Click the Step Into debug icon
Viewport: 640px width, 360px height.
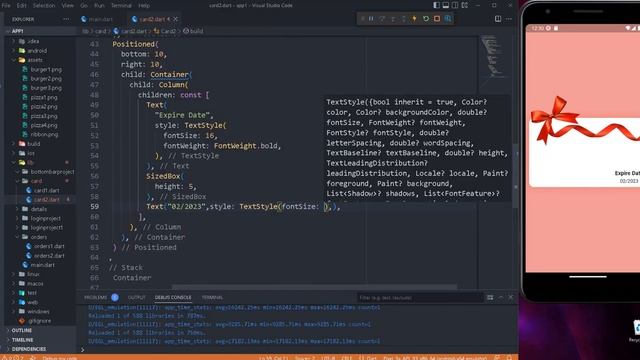tap(393, 19)
